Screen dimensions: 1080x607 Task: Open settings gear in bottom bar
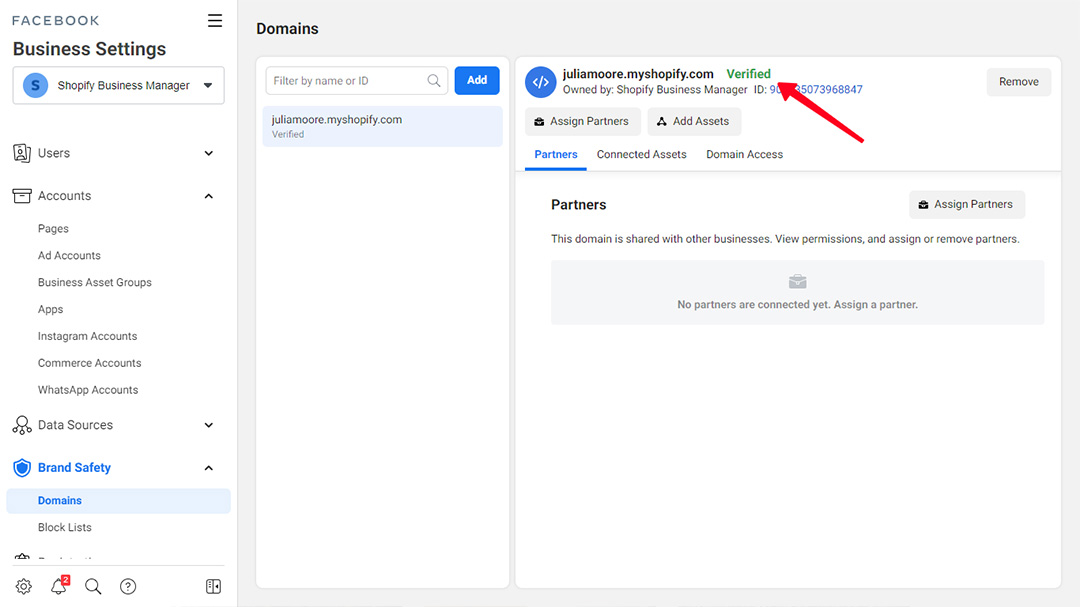pos(23,586)
